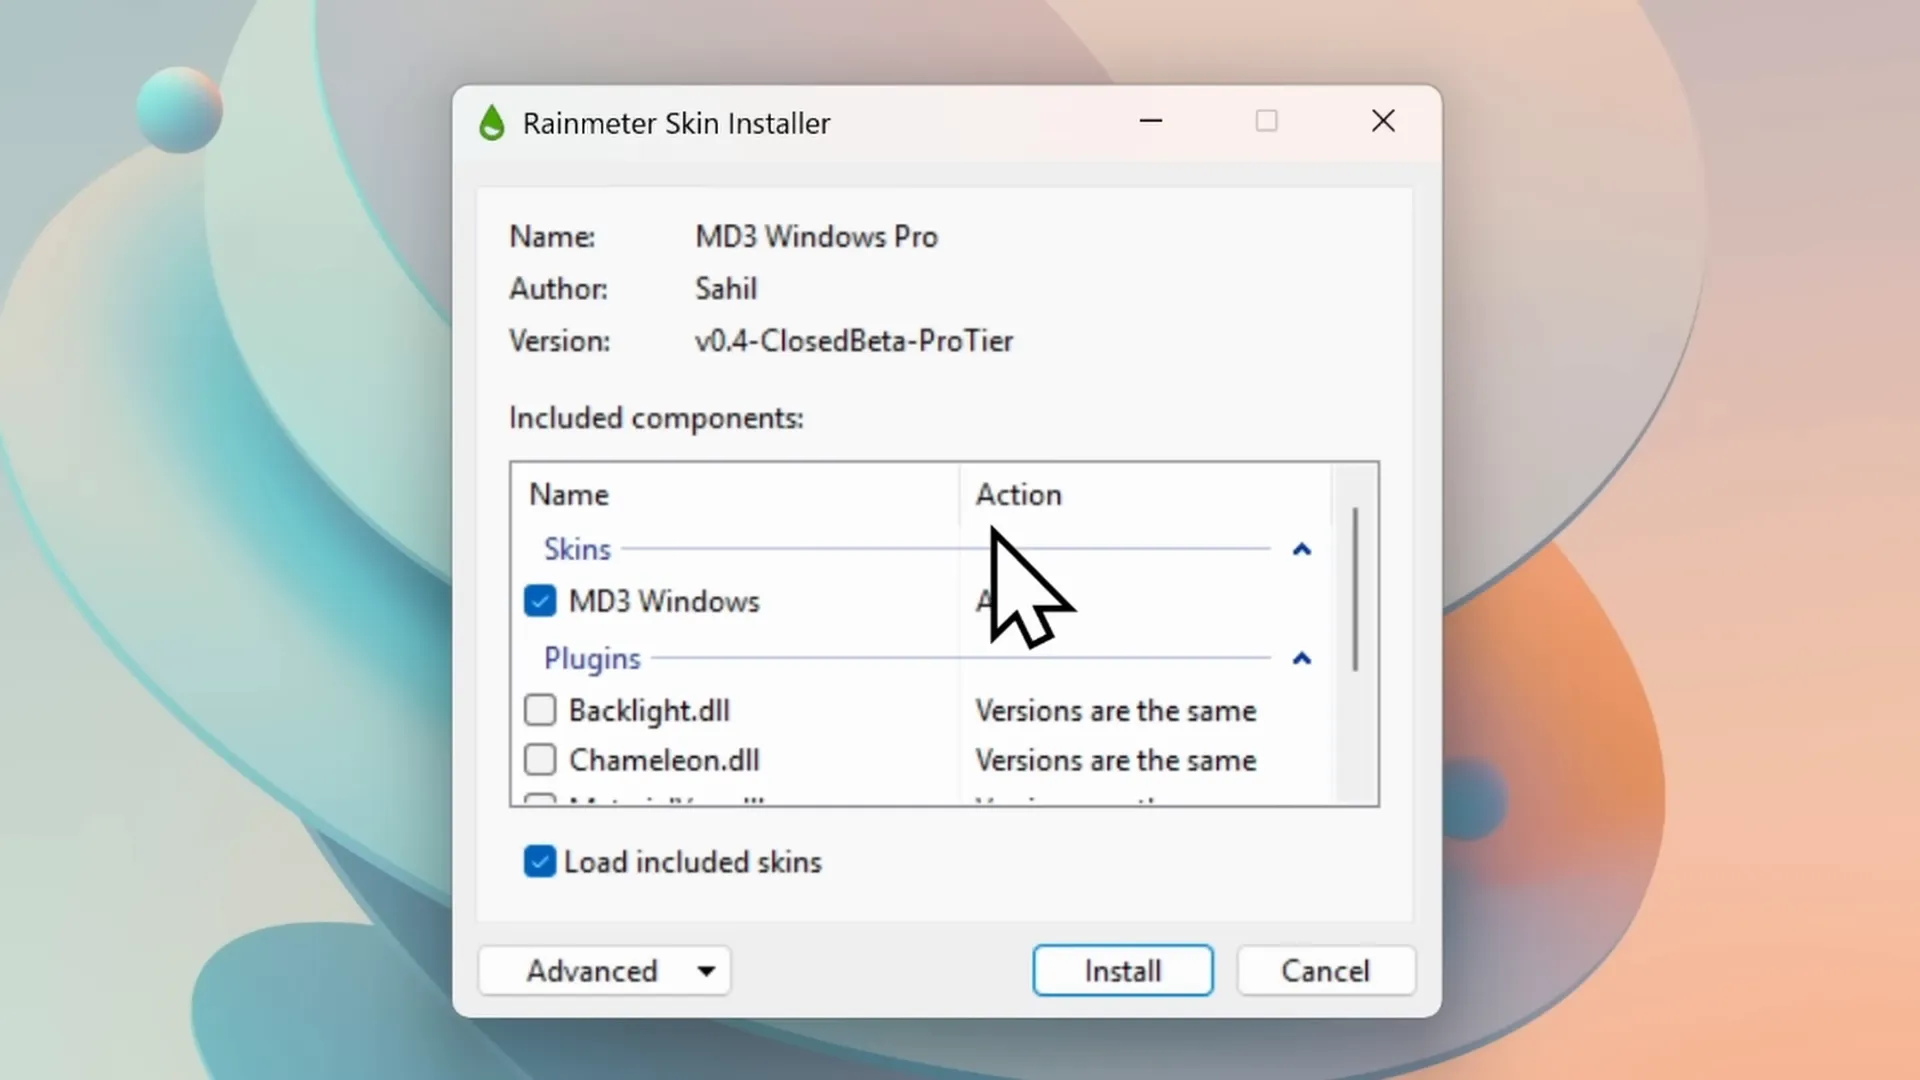Minimize the Rainmeter Skin Installer window
The image size is (1920, 1080).
[x=1151, y=121]
